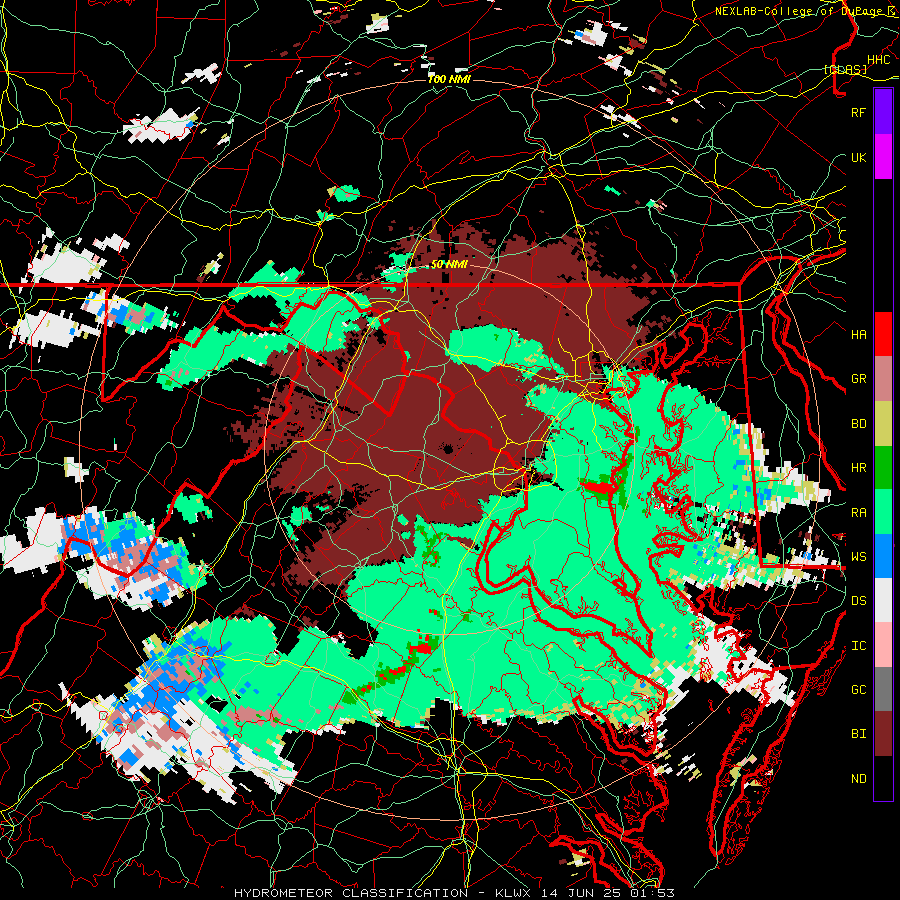
Task: Click the GR legend label
Action: [858, 379]
